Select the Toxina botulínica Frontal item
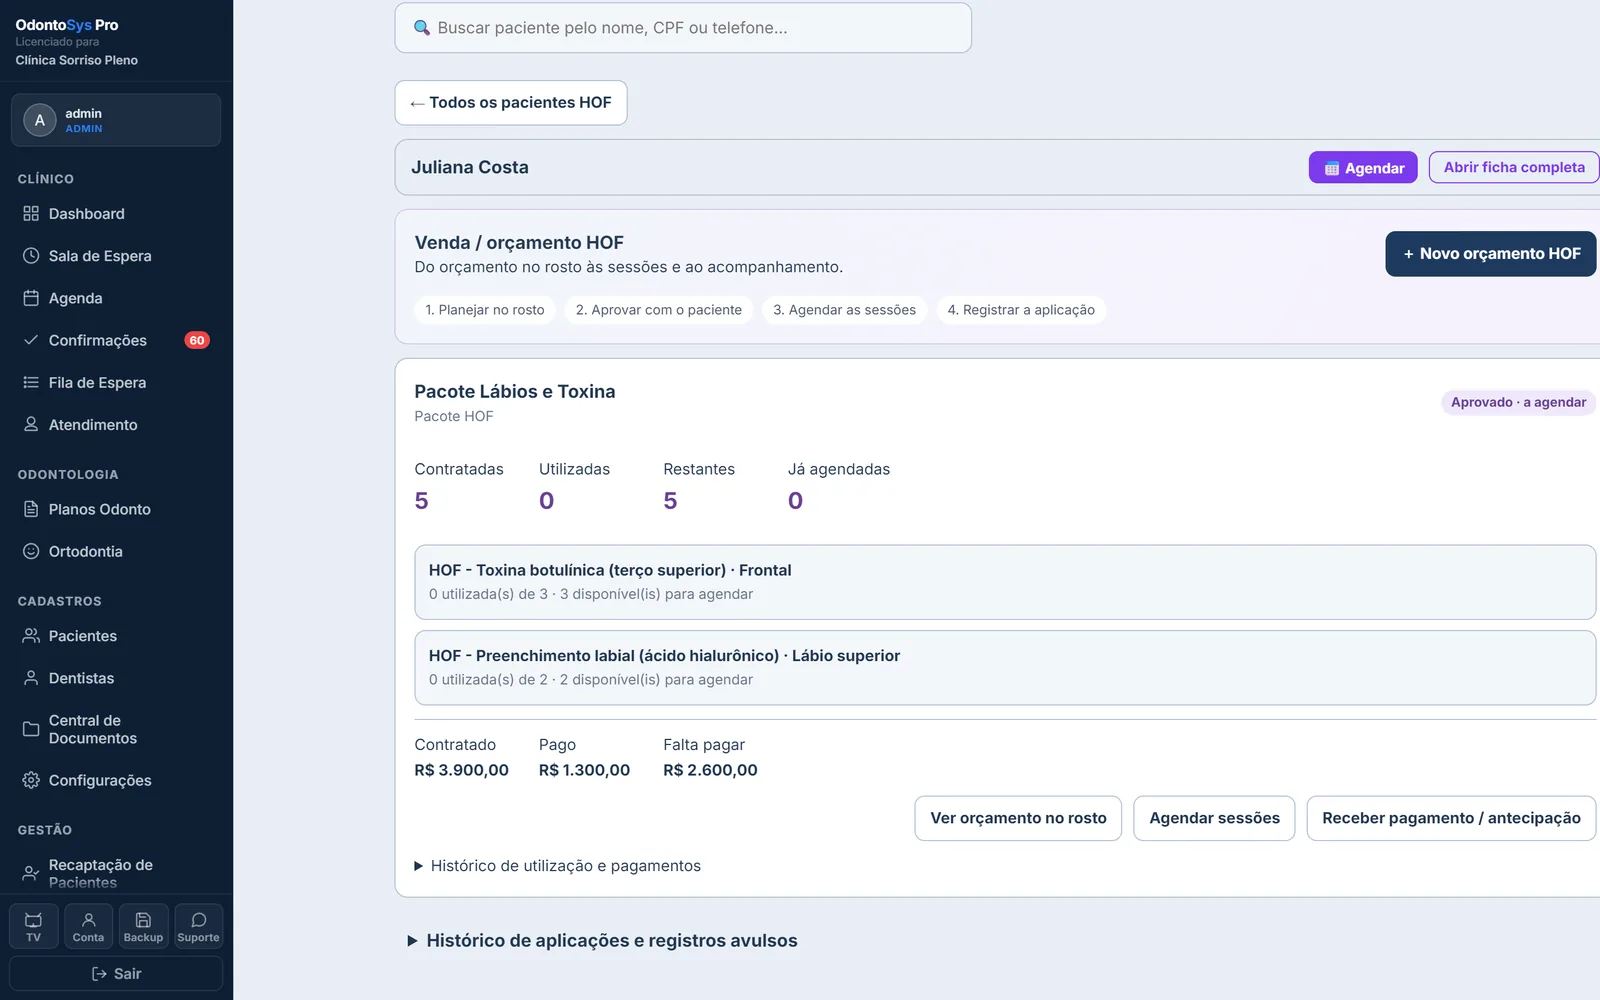The height and width of the screenshot is (1000, 1600). (1005, 582)
